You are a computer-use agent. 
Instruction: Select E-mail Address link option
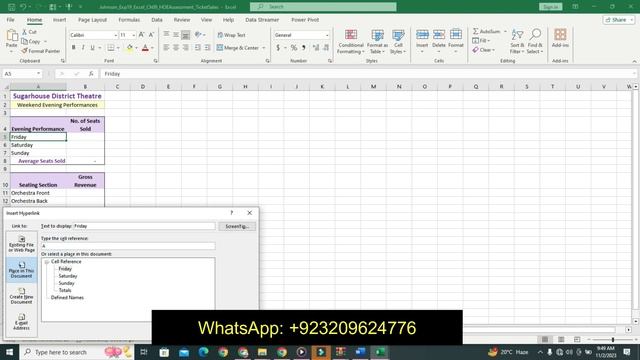[22, 322]
